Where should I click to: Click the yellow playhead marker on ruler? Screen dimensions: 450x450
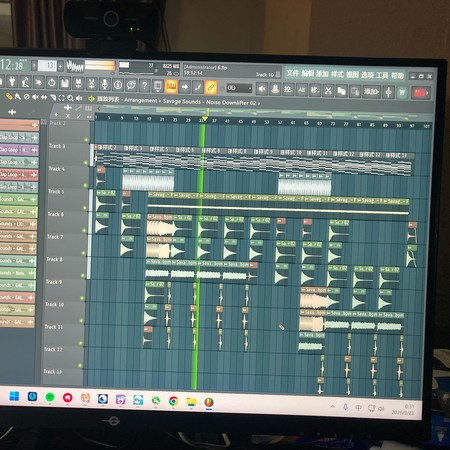point(205,119)
